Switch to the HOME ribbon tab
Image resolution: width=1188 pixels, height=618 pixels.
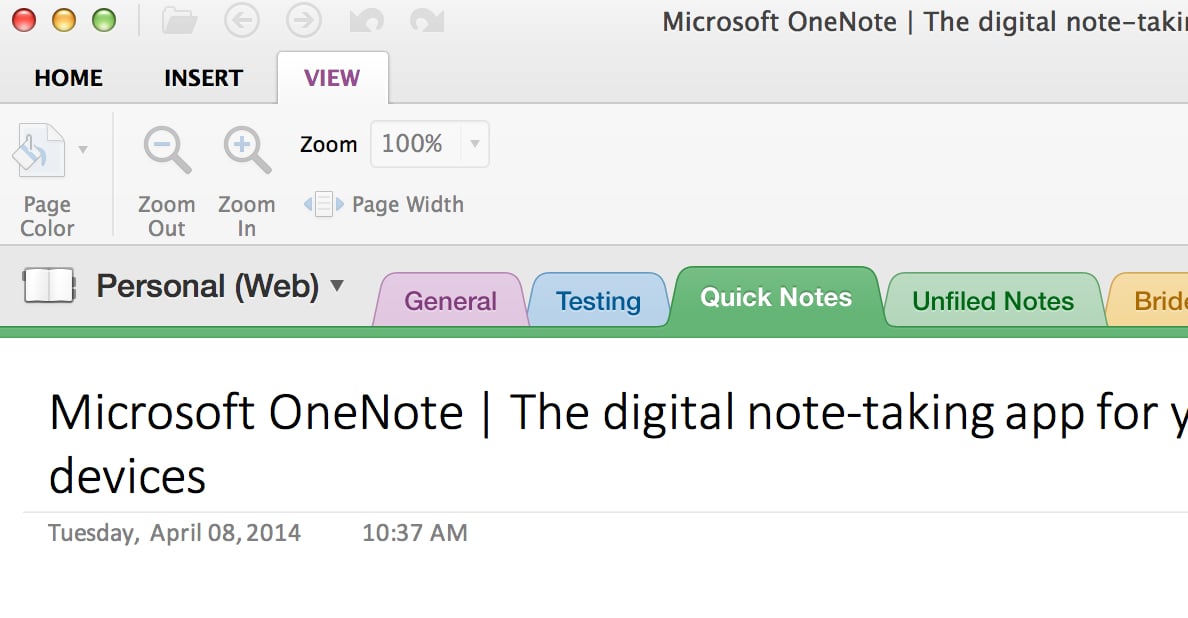tap(69, 78)
